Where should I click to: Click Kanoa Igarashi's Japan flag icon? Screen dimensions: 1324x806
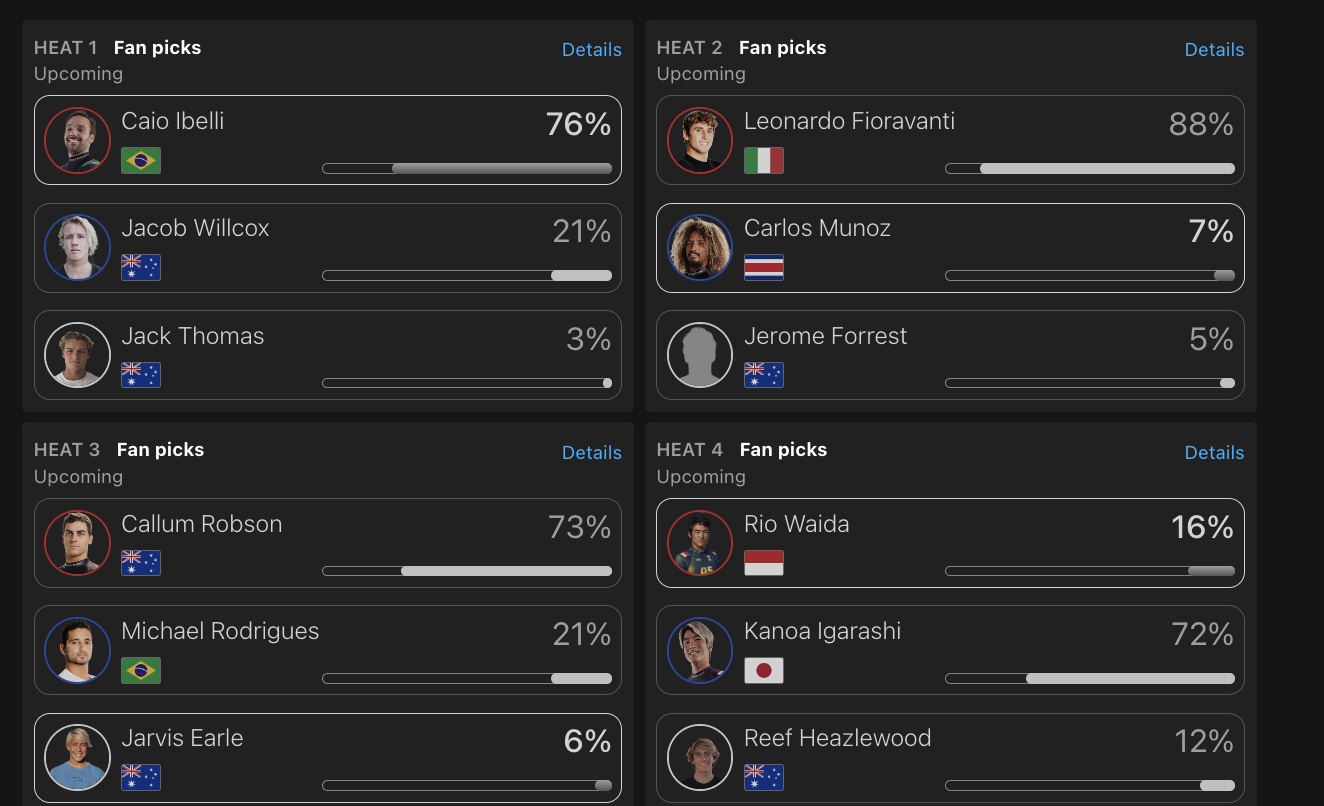[764, 670]
